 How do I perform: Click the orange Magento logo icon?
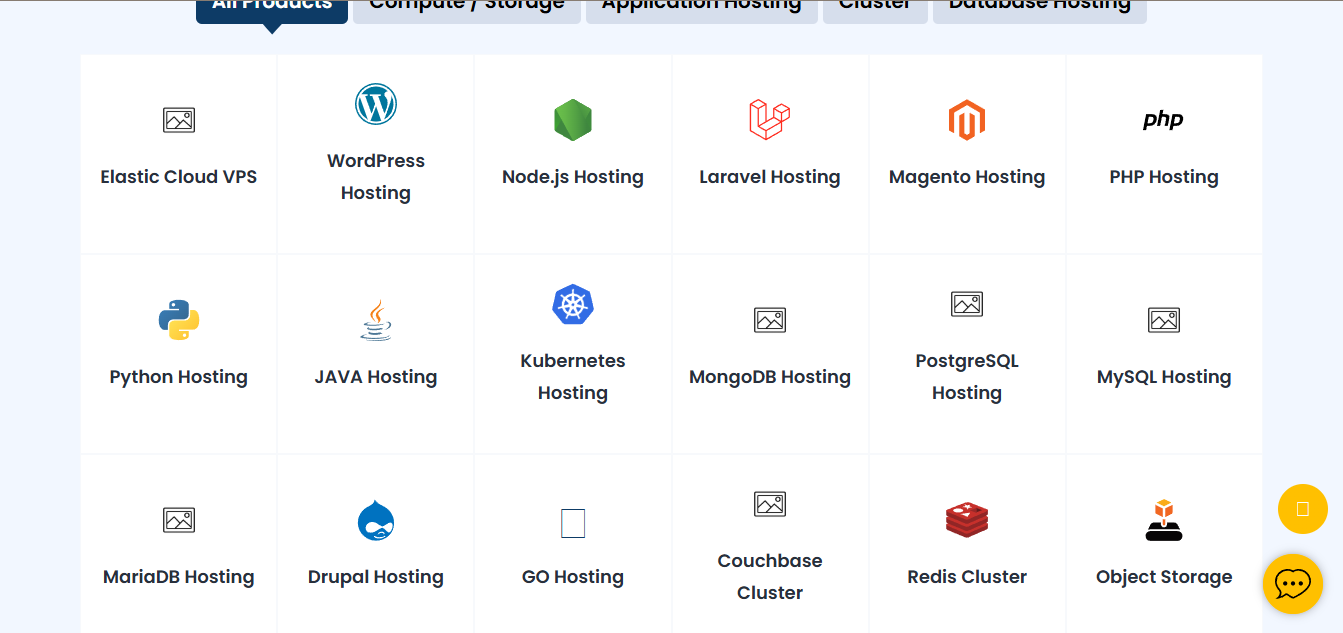[x=967, y=120]
